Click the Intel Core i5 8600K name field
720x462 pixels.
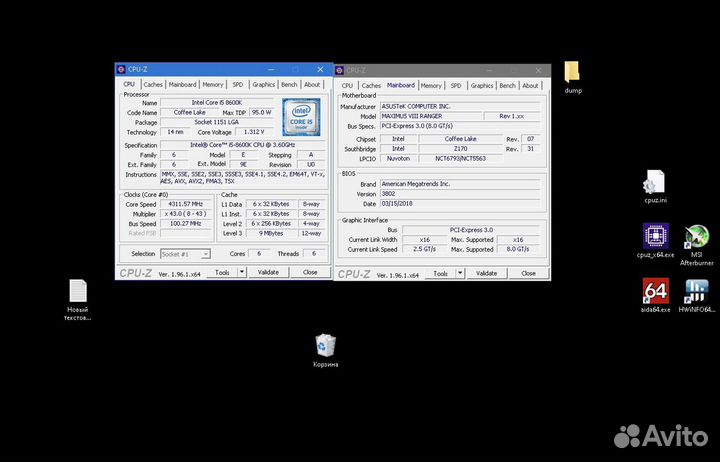pyautogui.click(x=216, y=102)
